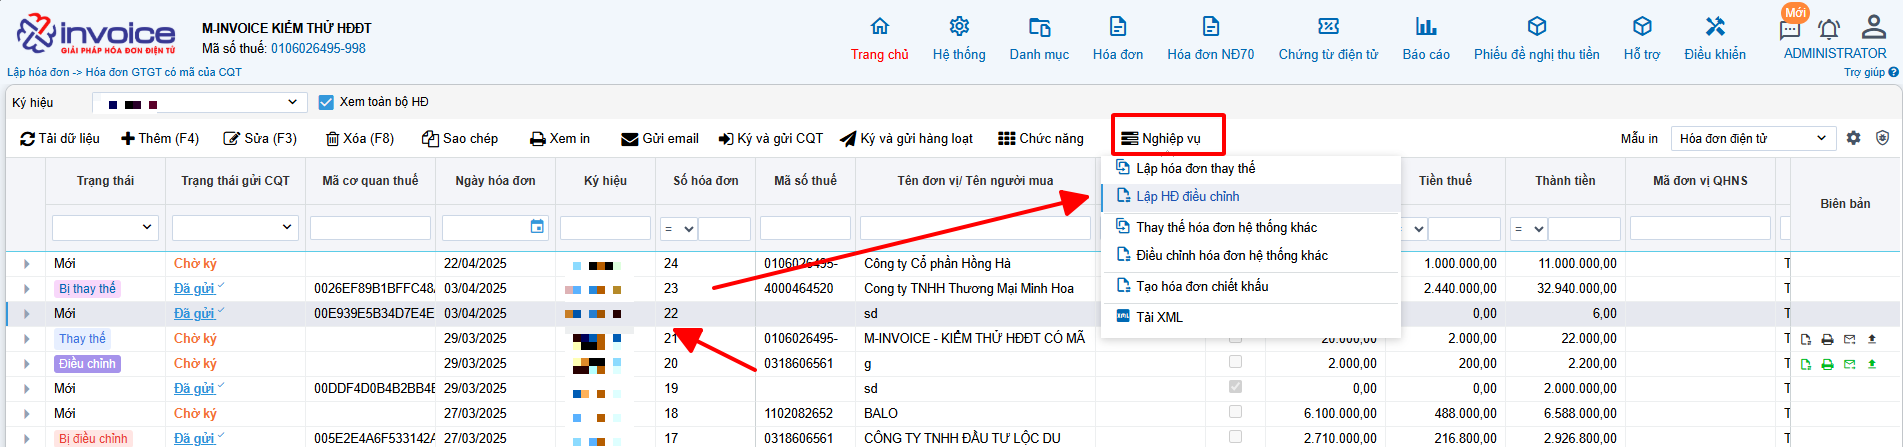Open Điều khiển tools icon
This screenshot has width=1903, height=447.
(x=1715, y=27)
